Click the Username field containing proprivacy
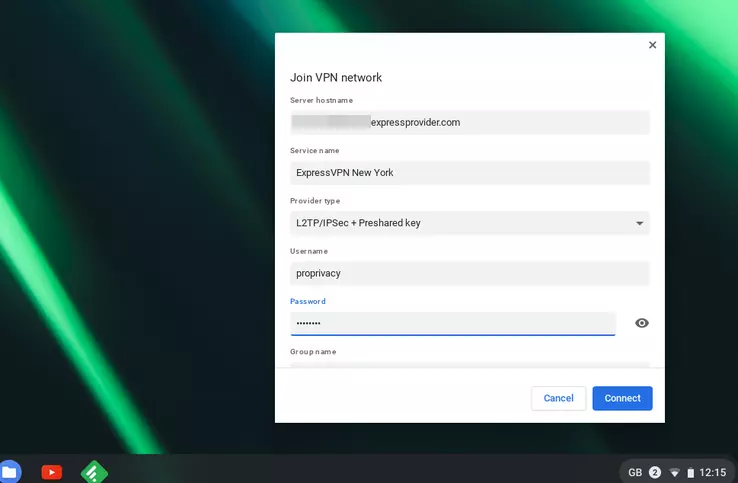 [470, 273]
